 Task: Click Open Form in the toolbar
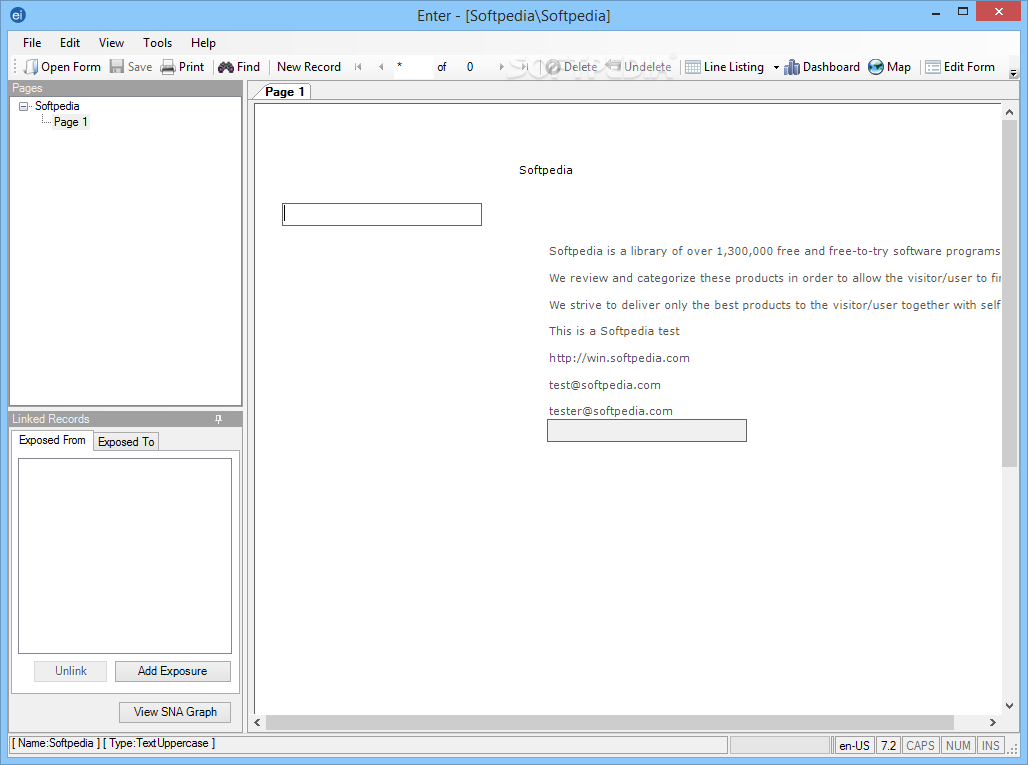62,67
